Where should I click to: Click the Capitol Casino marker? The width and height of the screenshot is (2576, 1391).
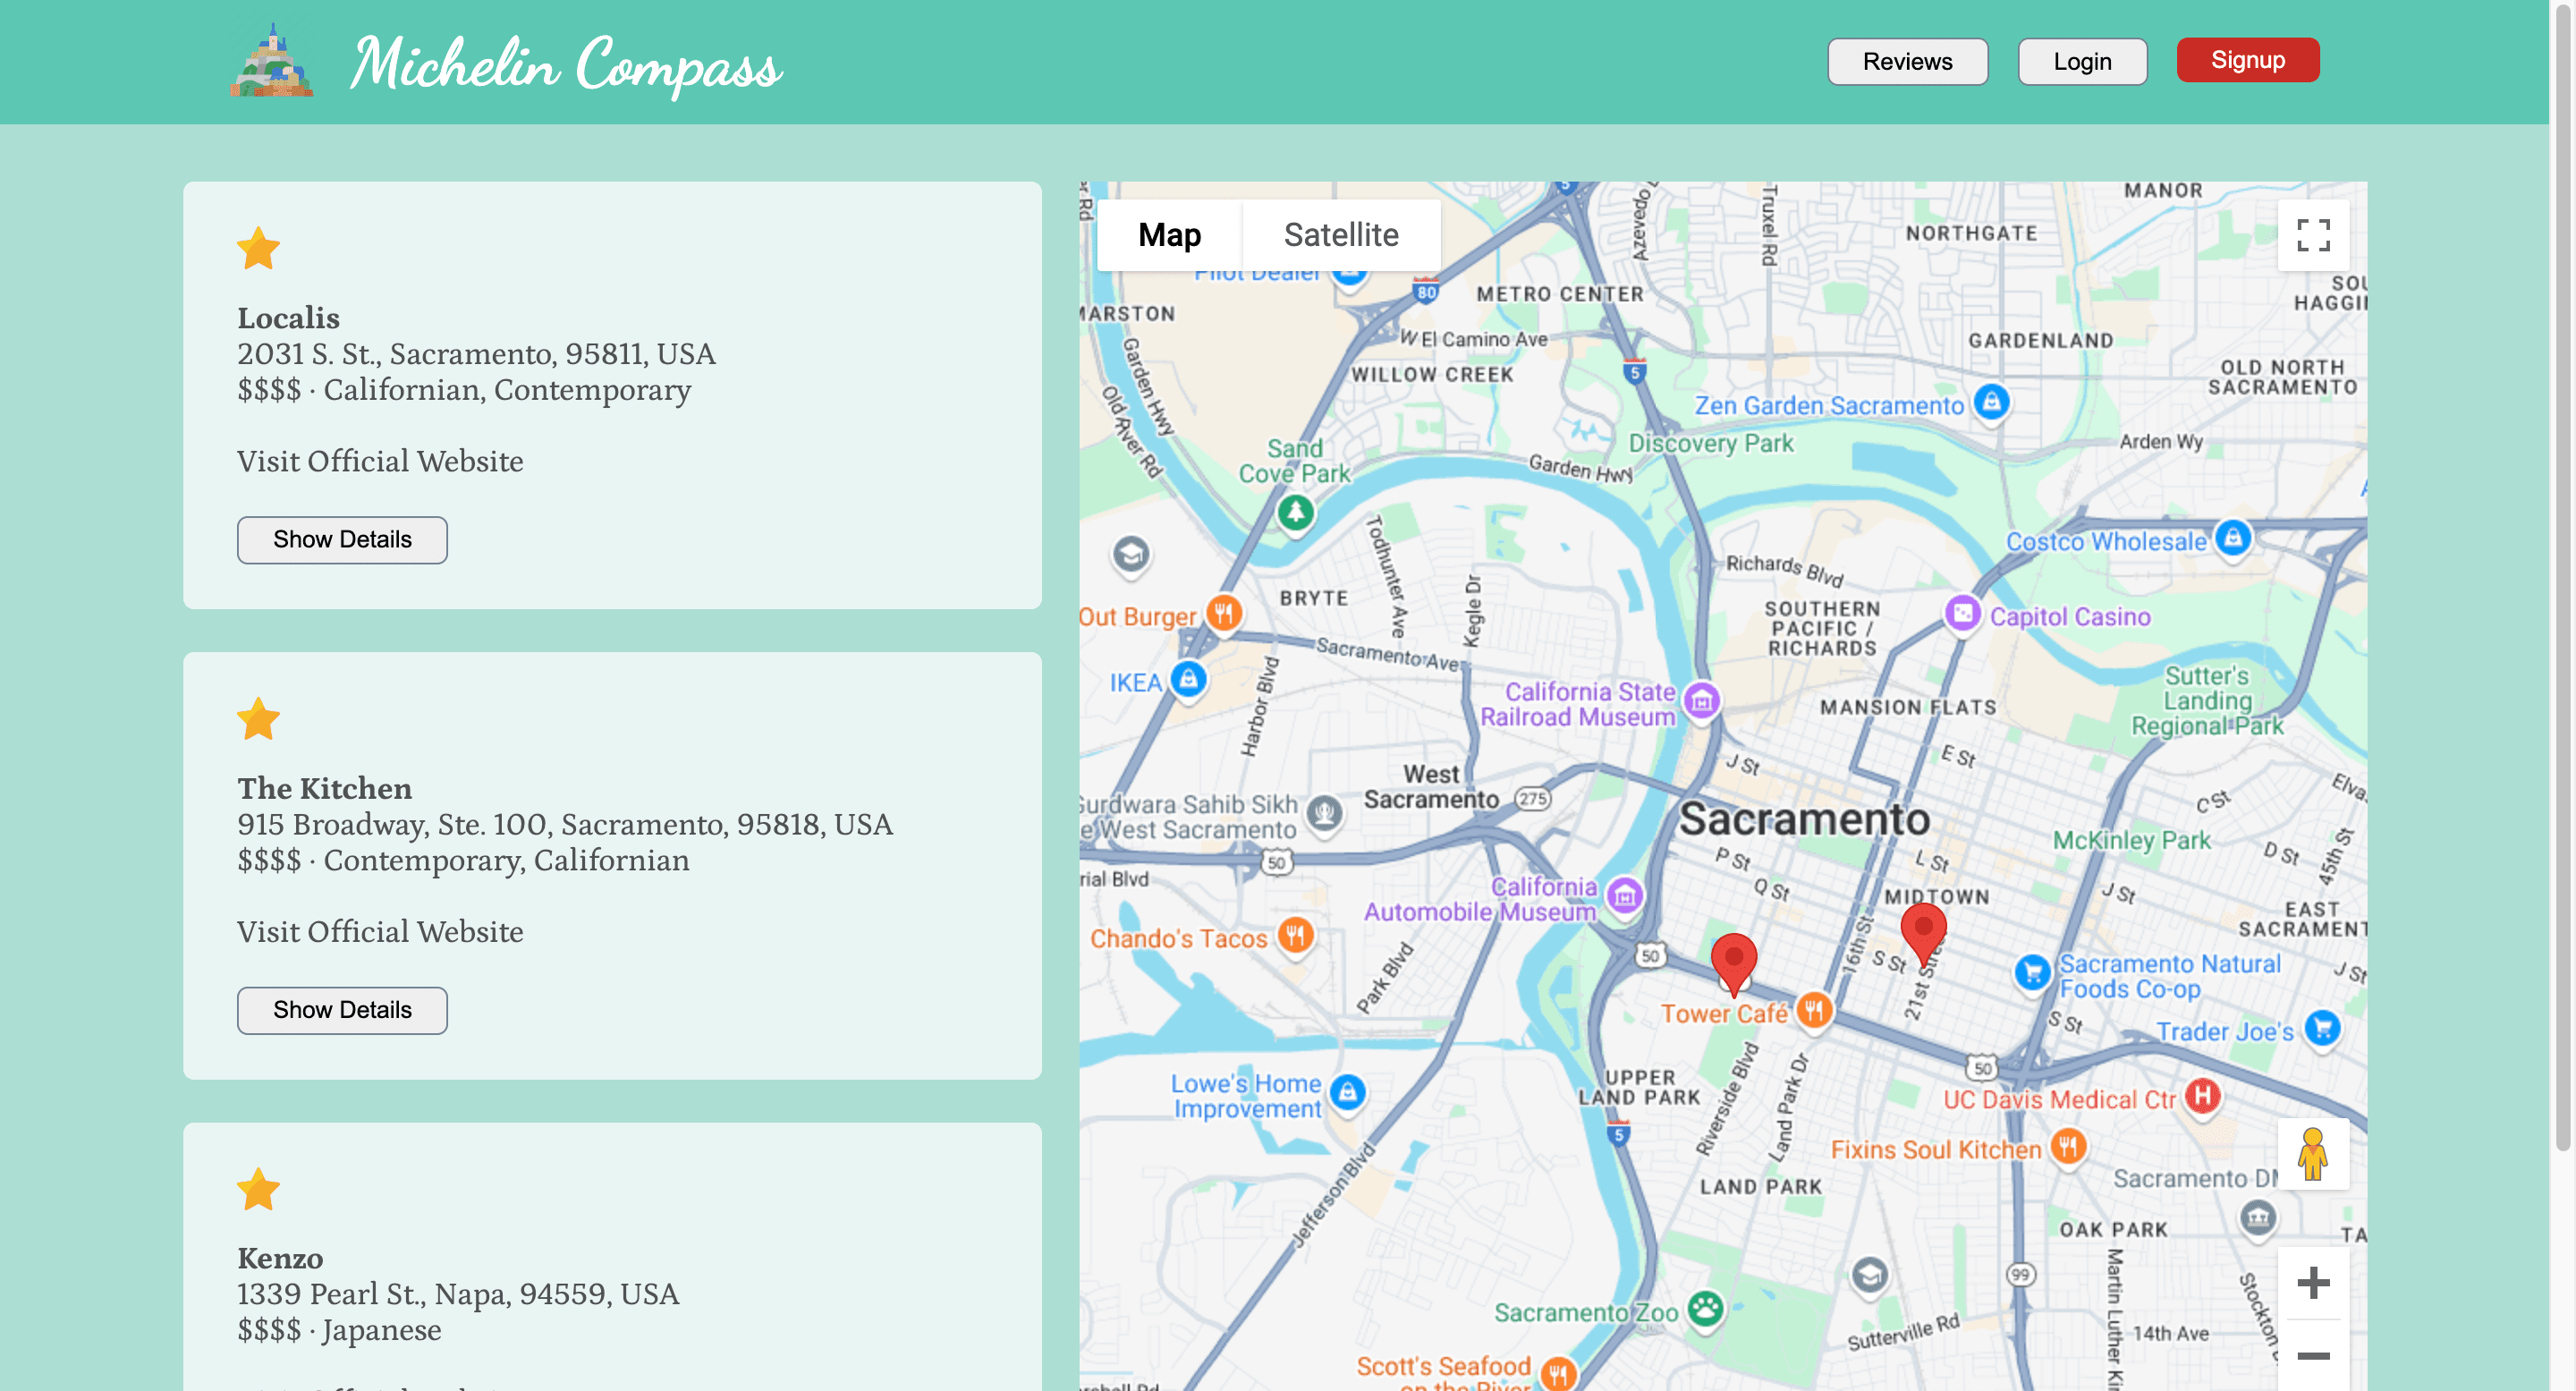point(1961,613)
